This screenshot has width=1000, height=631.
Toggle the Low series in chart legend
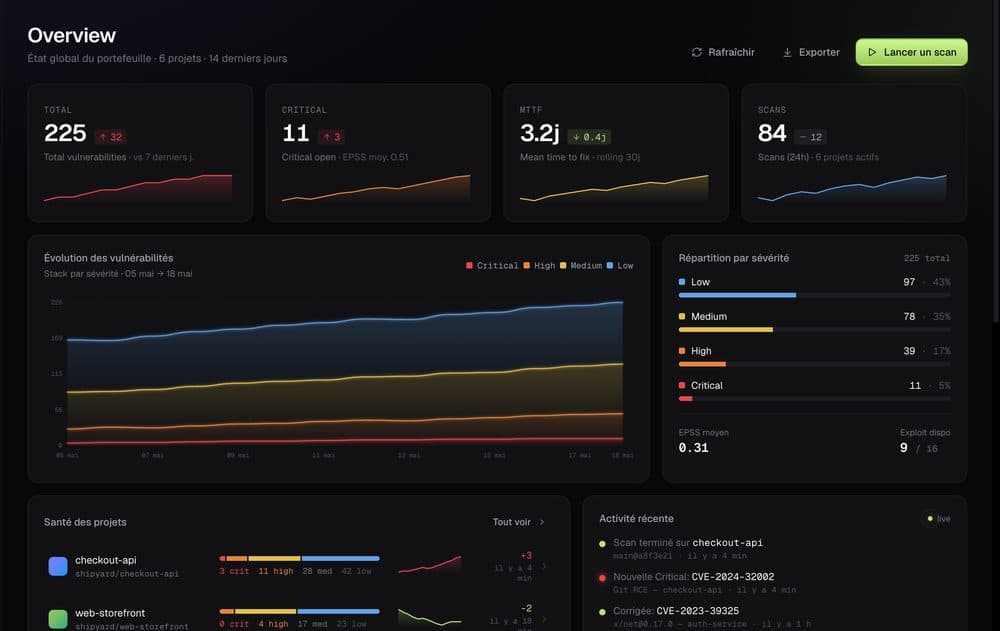[x=619, y=265]
